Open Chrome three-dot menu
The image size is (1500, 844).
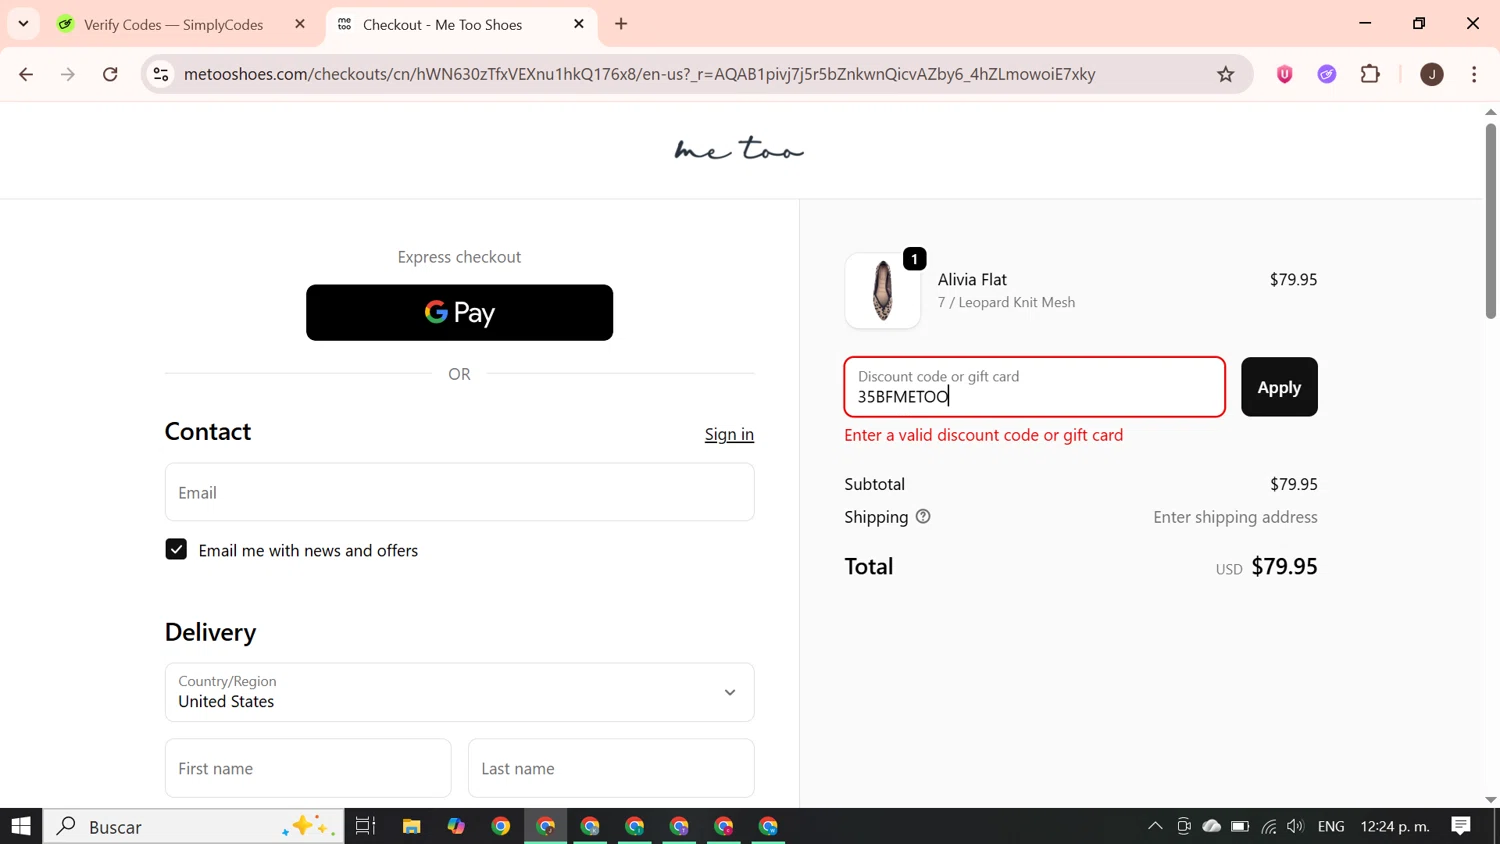pos(1474,74)
